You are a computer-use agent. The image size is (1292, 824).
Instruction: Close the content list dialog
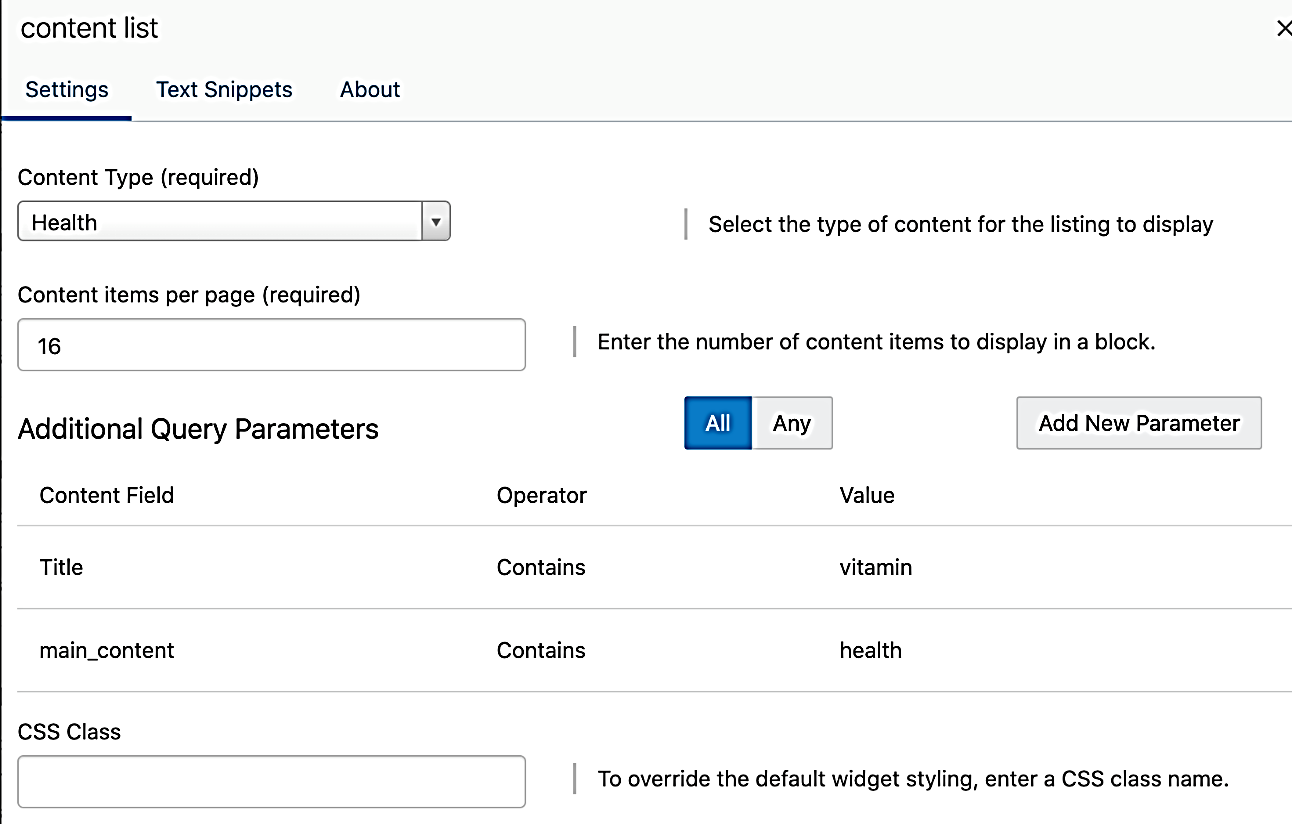pyautogui.click(x=1283, y=29)
